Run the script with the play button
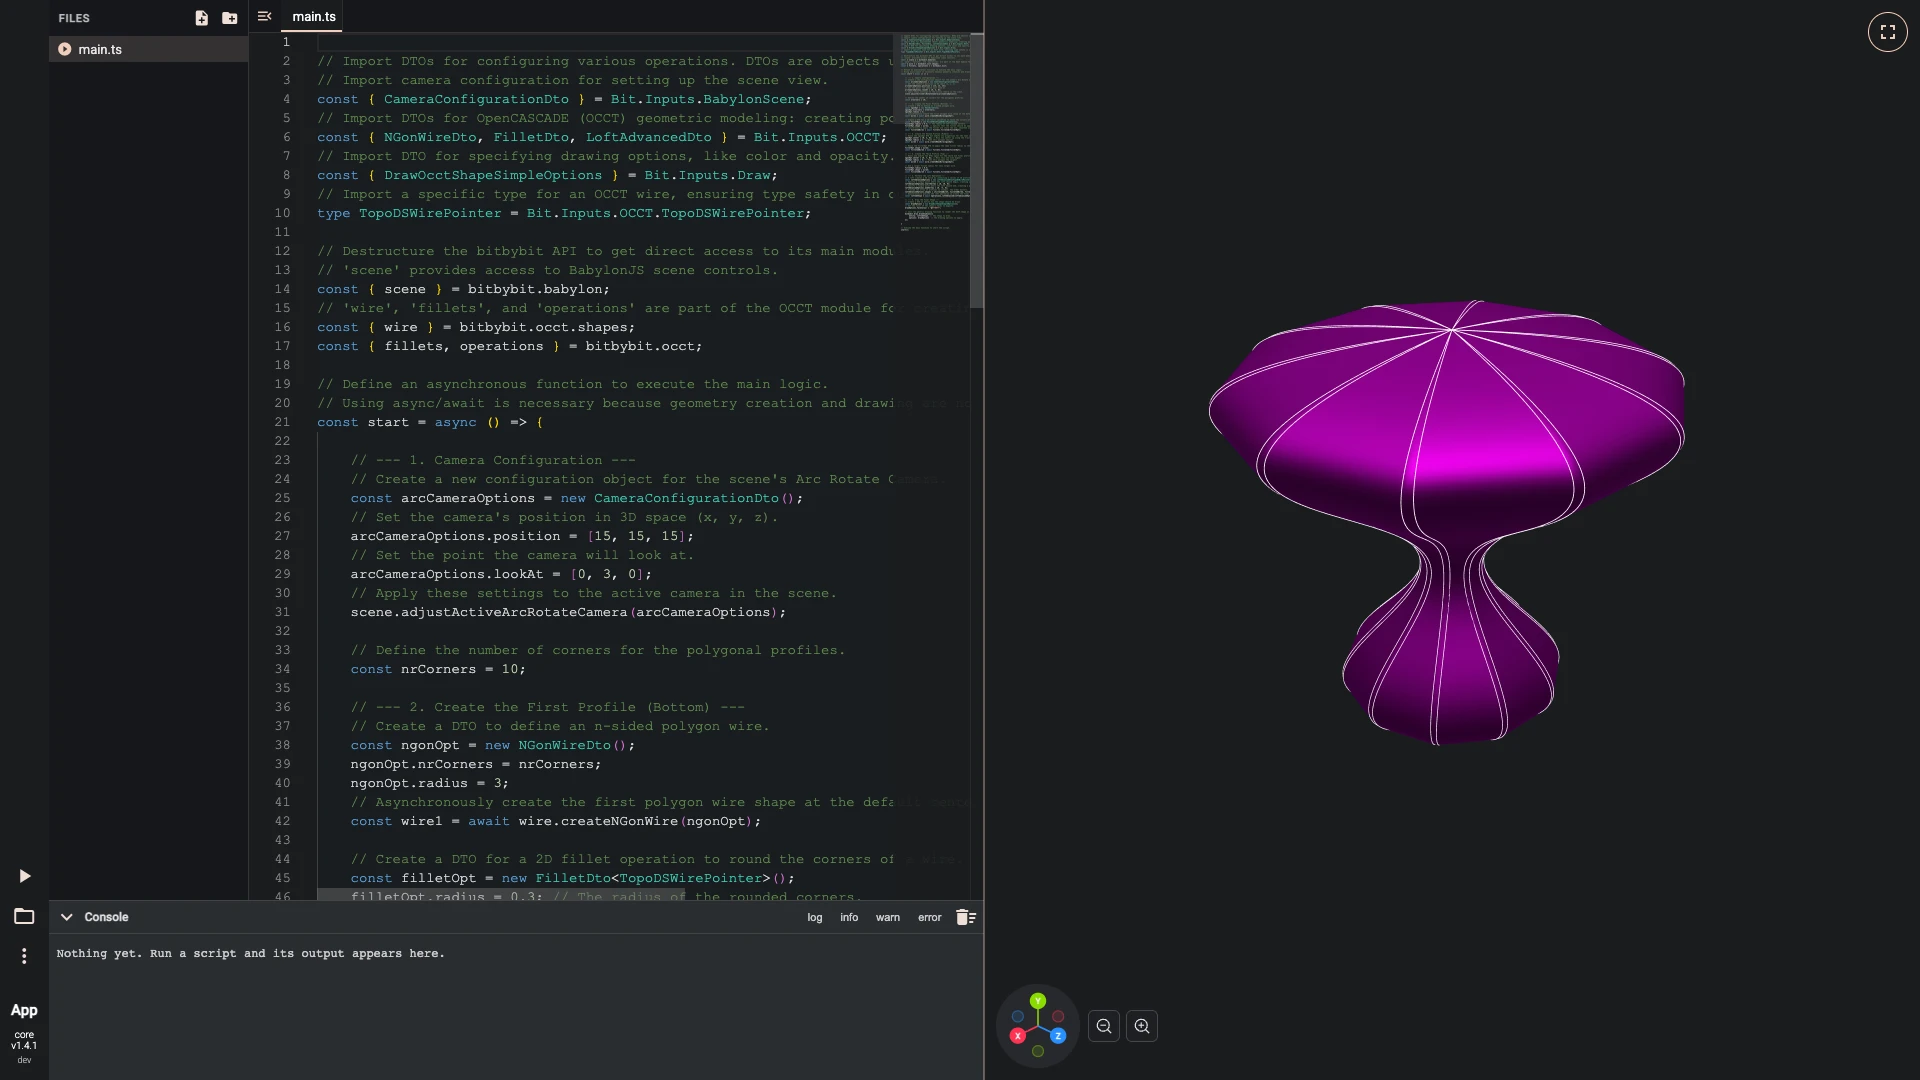Screen dimensions: 1920x1080 [25, 876]
